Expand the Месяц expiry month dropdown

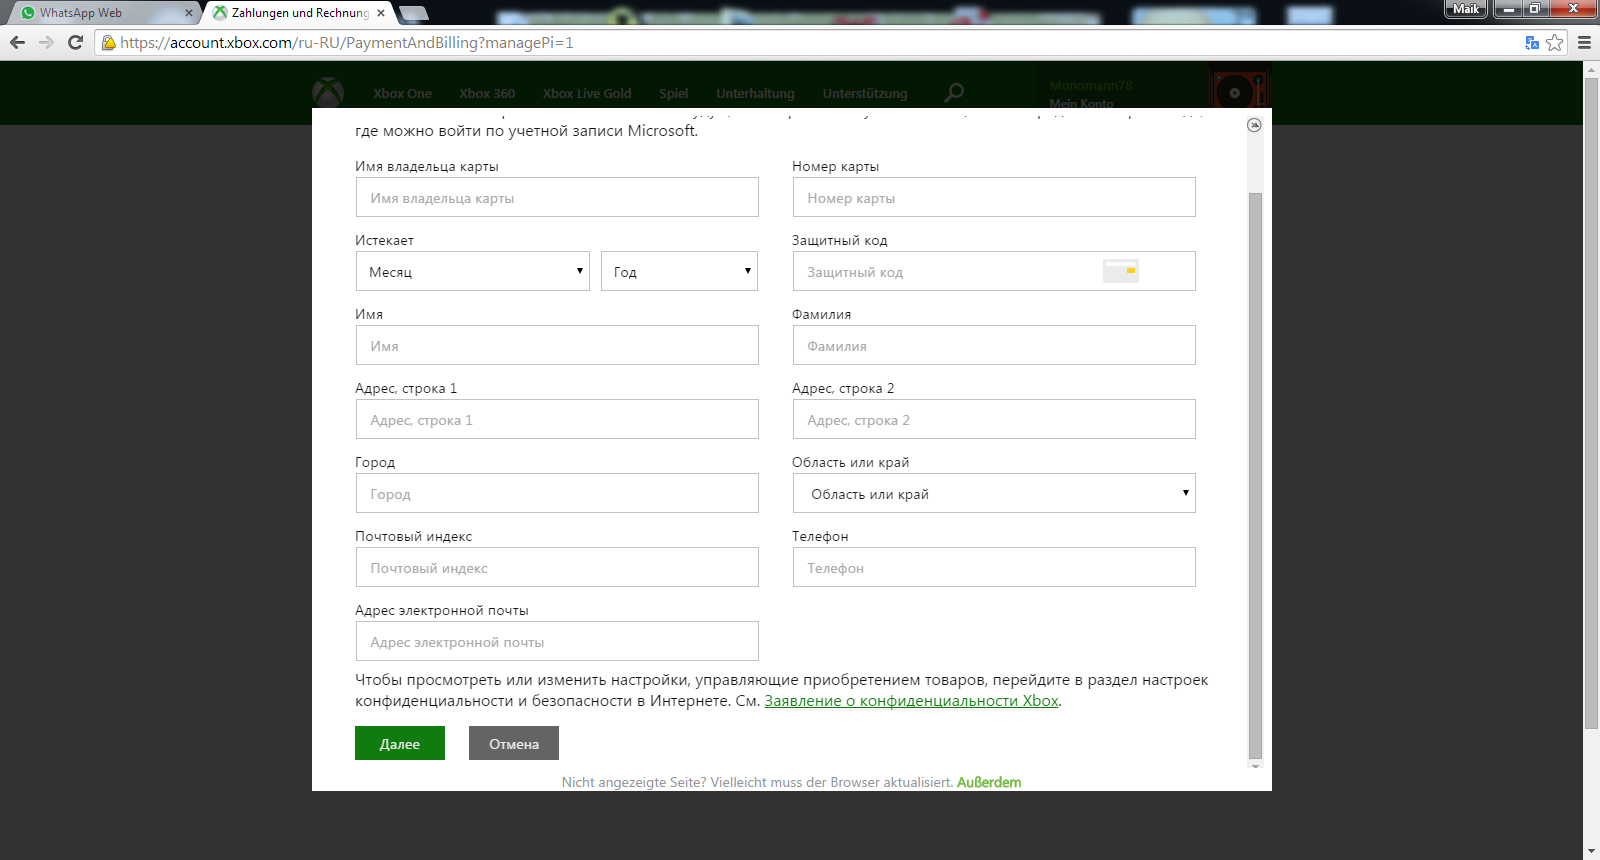point(473,271)
